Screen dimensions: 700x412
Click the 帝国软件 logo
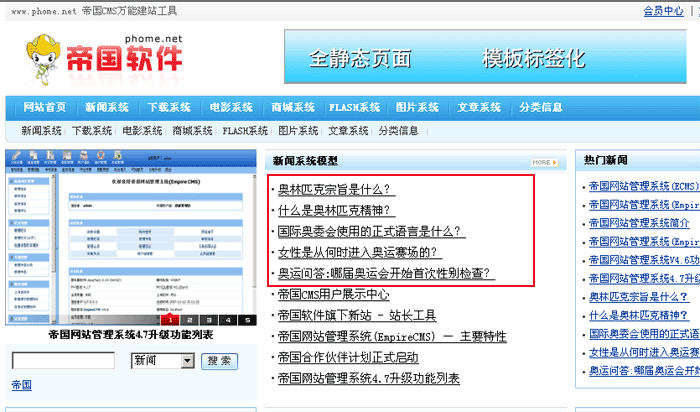pos(104,58)
